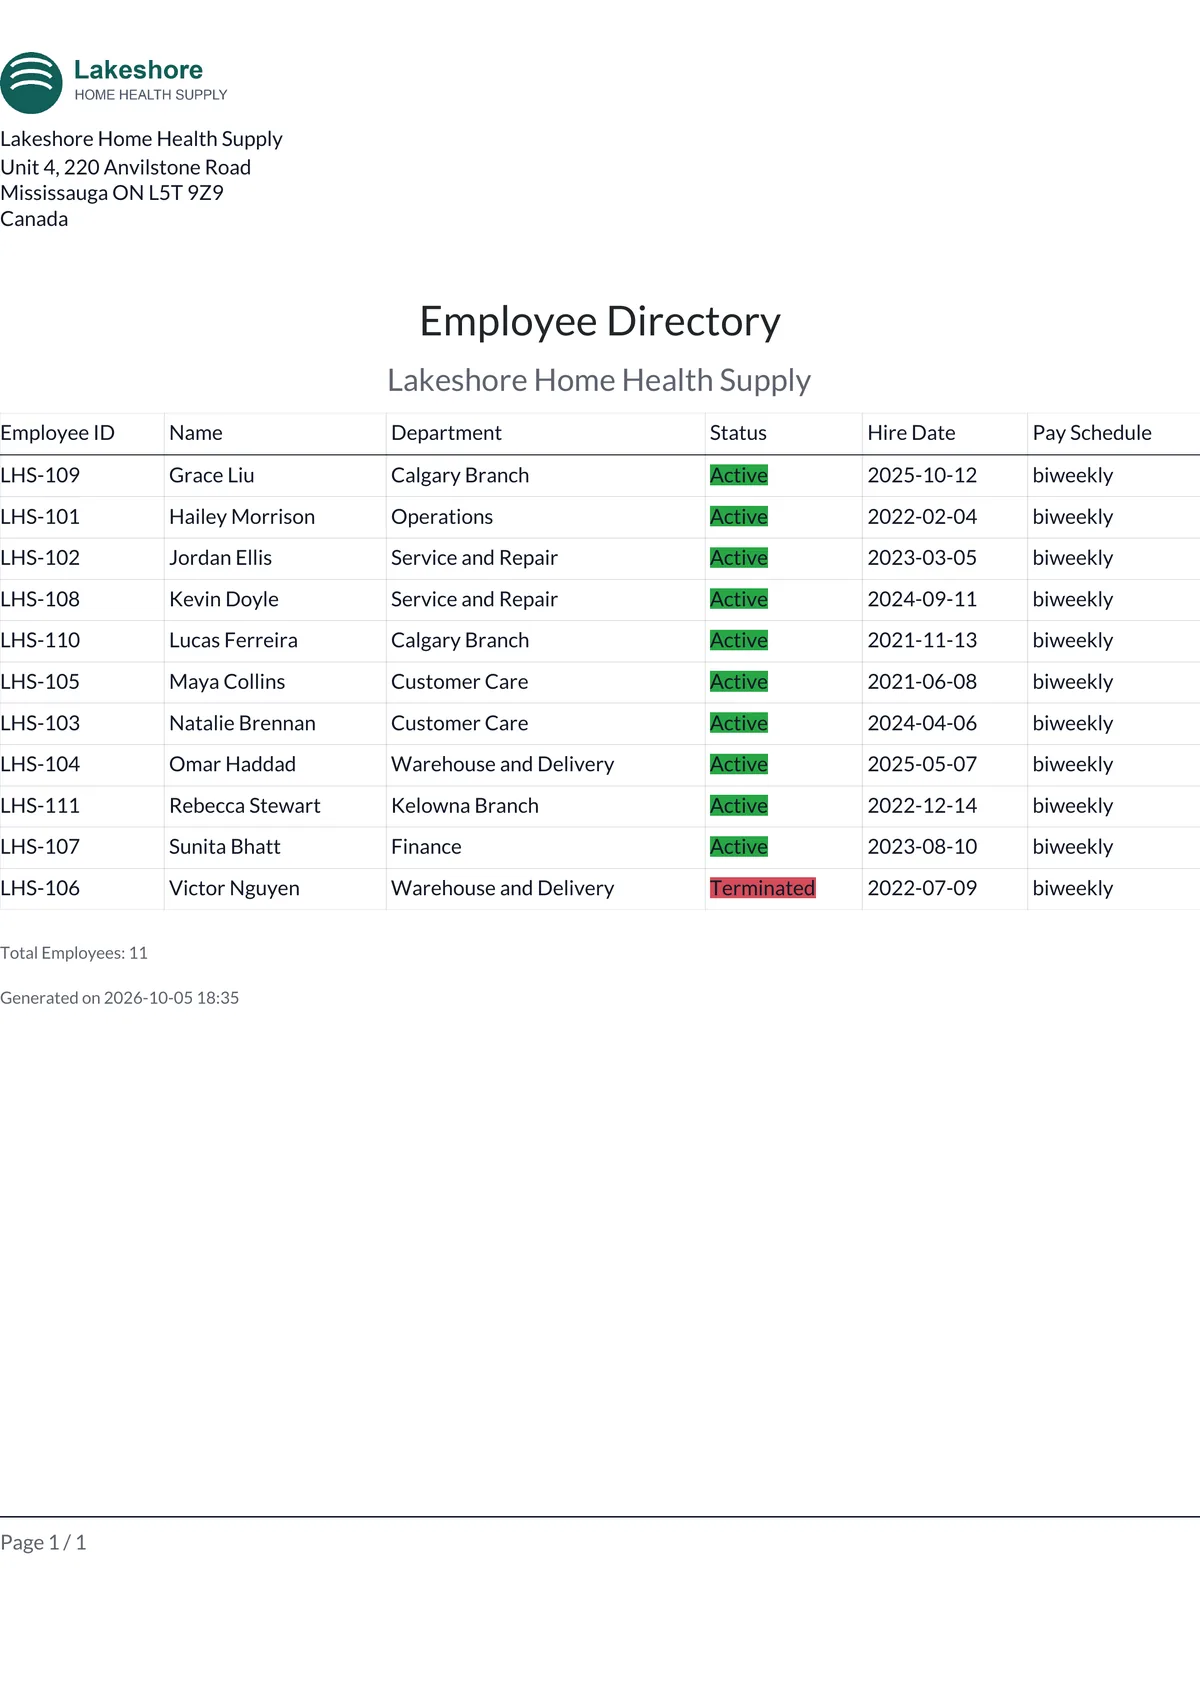The width and height of the screenshot is (1200, 1698).
Task: Click the name Rebecca Stewart
Action: coord(245,806)
